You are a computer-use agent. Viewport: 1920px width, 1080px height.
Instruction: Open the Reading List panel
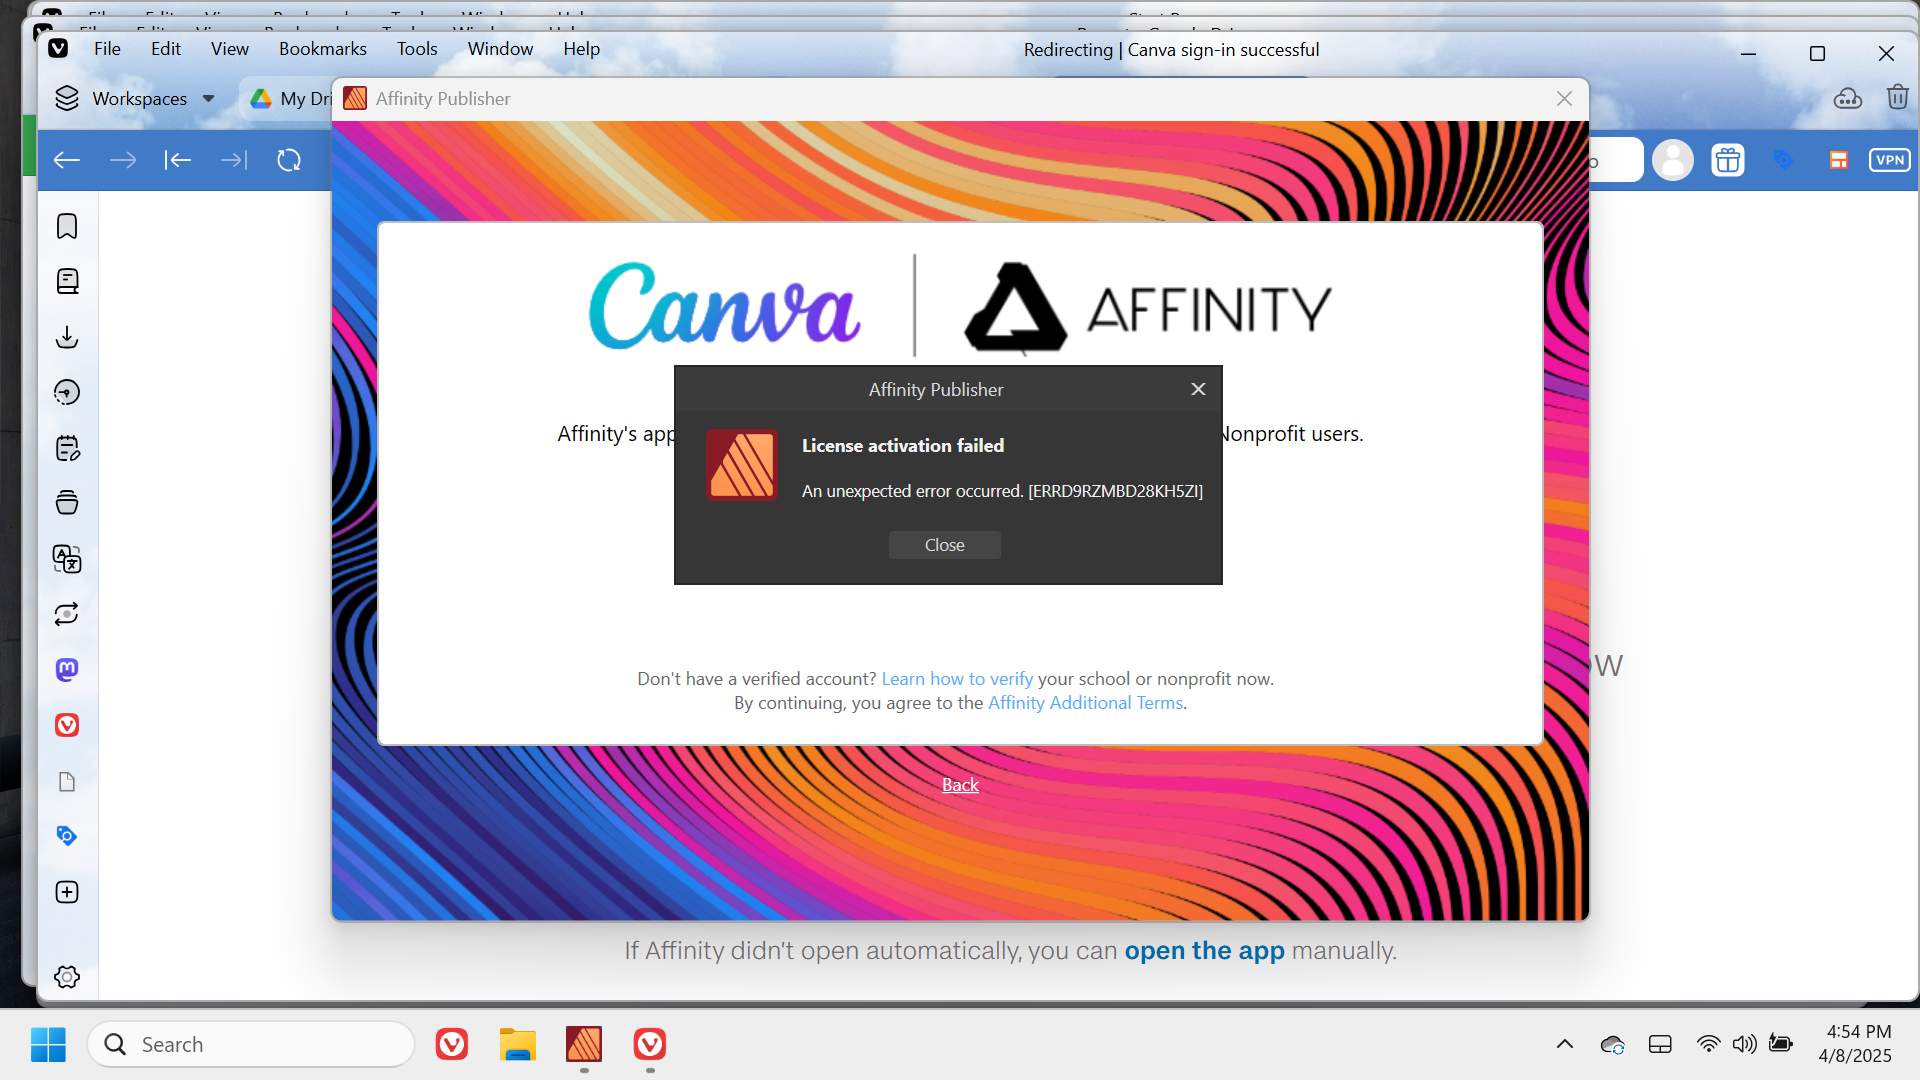click(67, 282)
